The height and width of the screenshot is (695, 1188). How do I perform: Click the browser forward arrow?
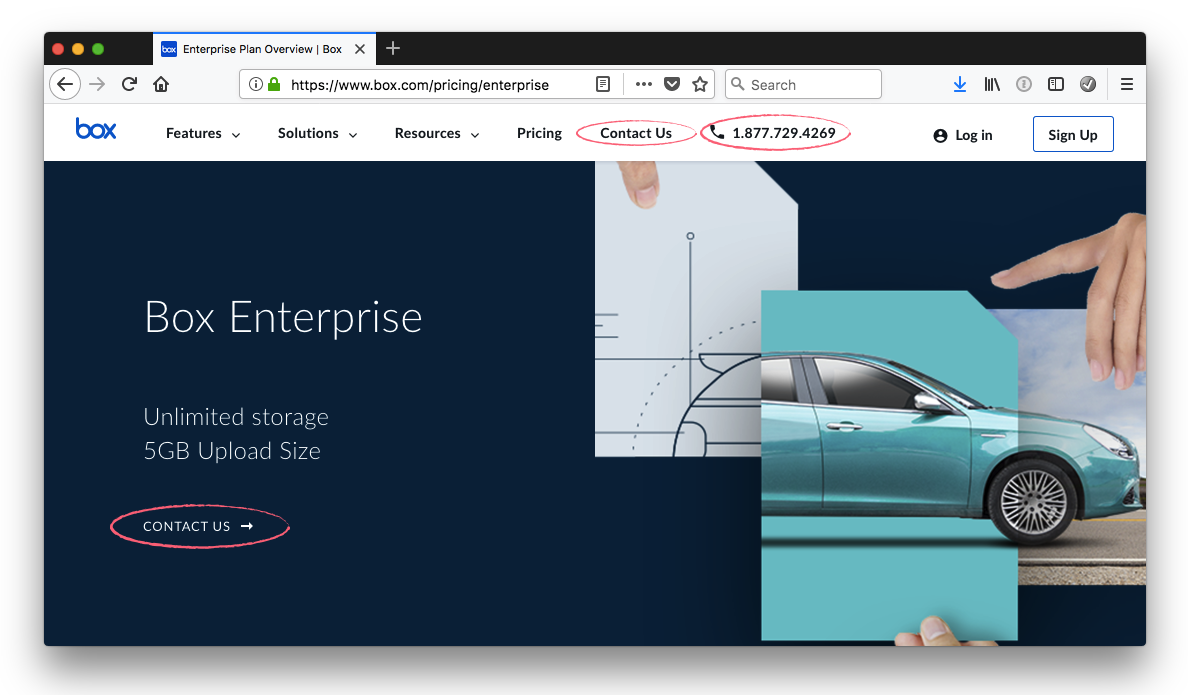tap(97, 84)
